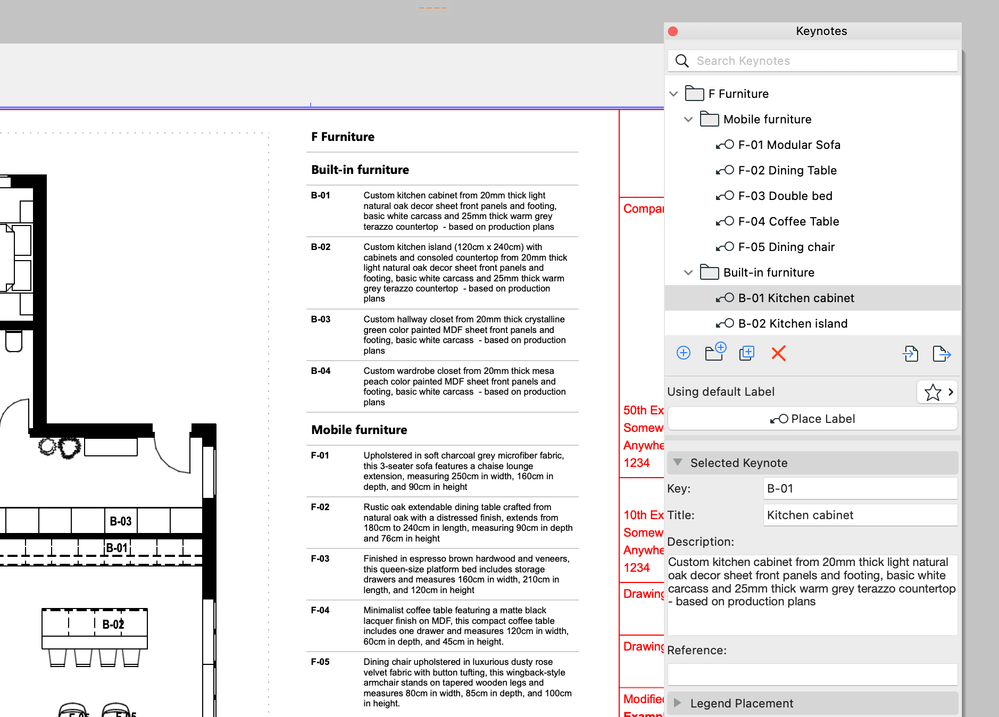
Task: Open the chevron beside the favorite star
Action: (949, 391)
